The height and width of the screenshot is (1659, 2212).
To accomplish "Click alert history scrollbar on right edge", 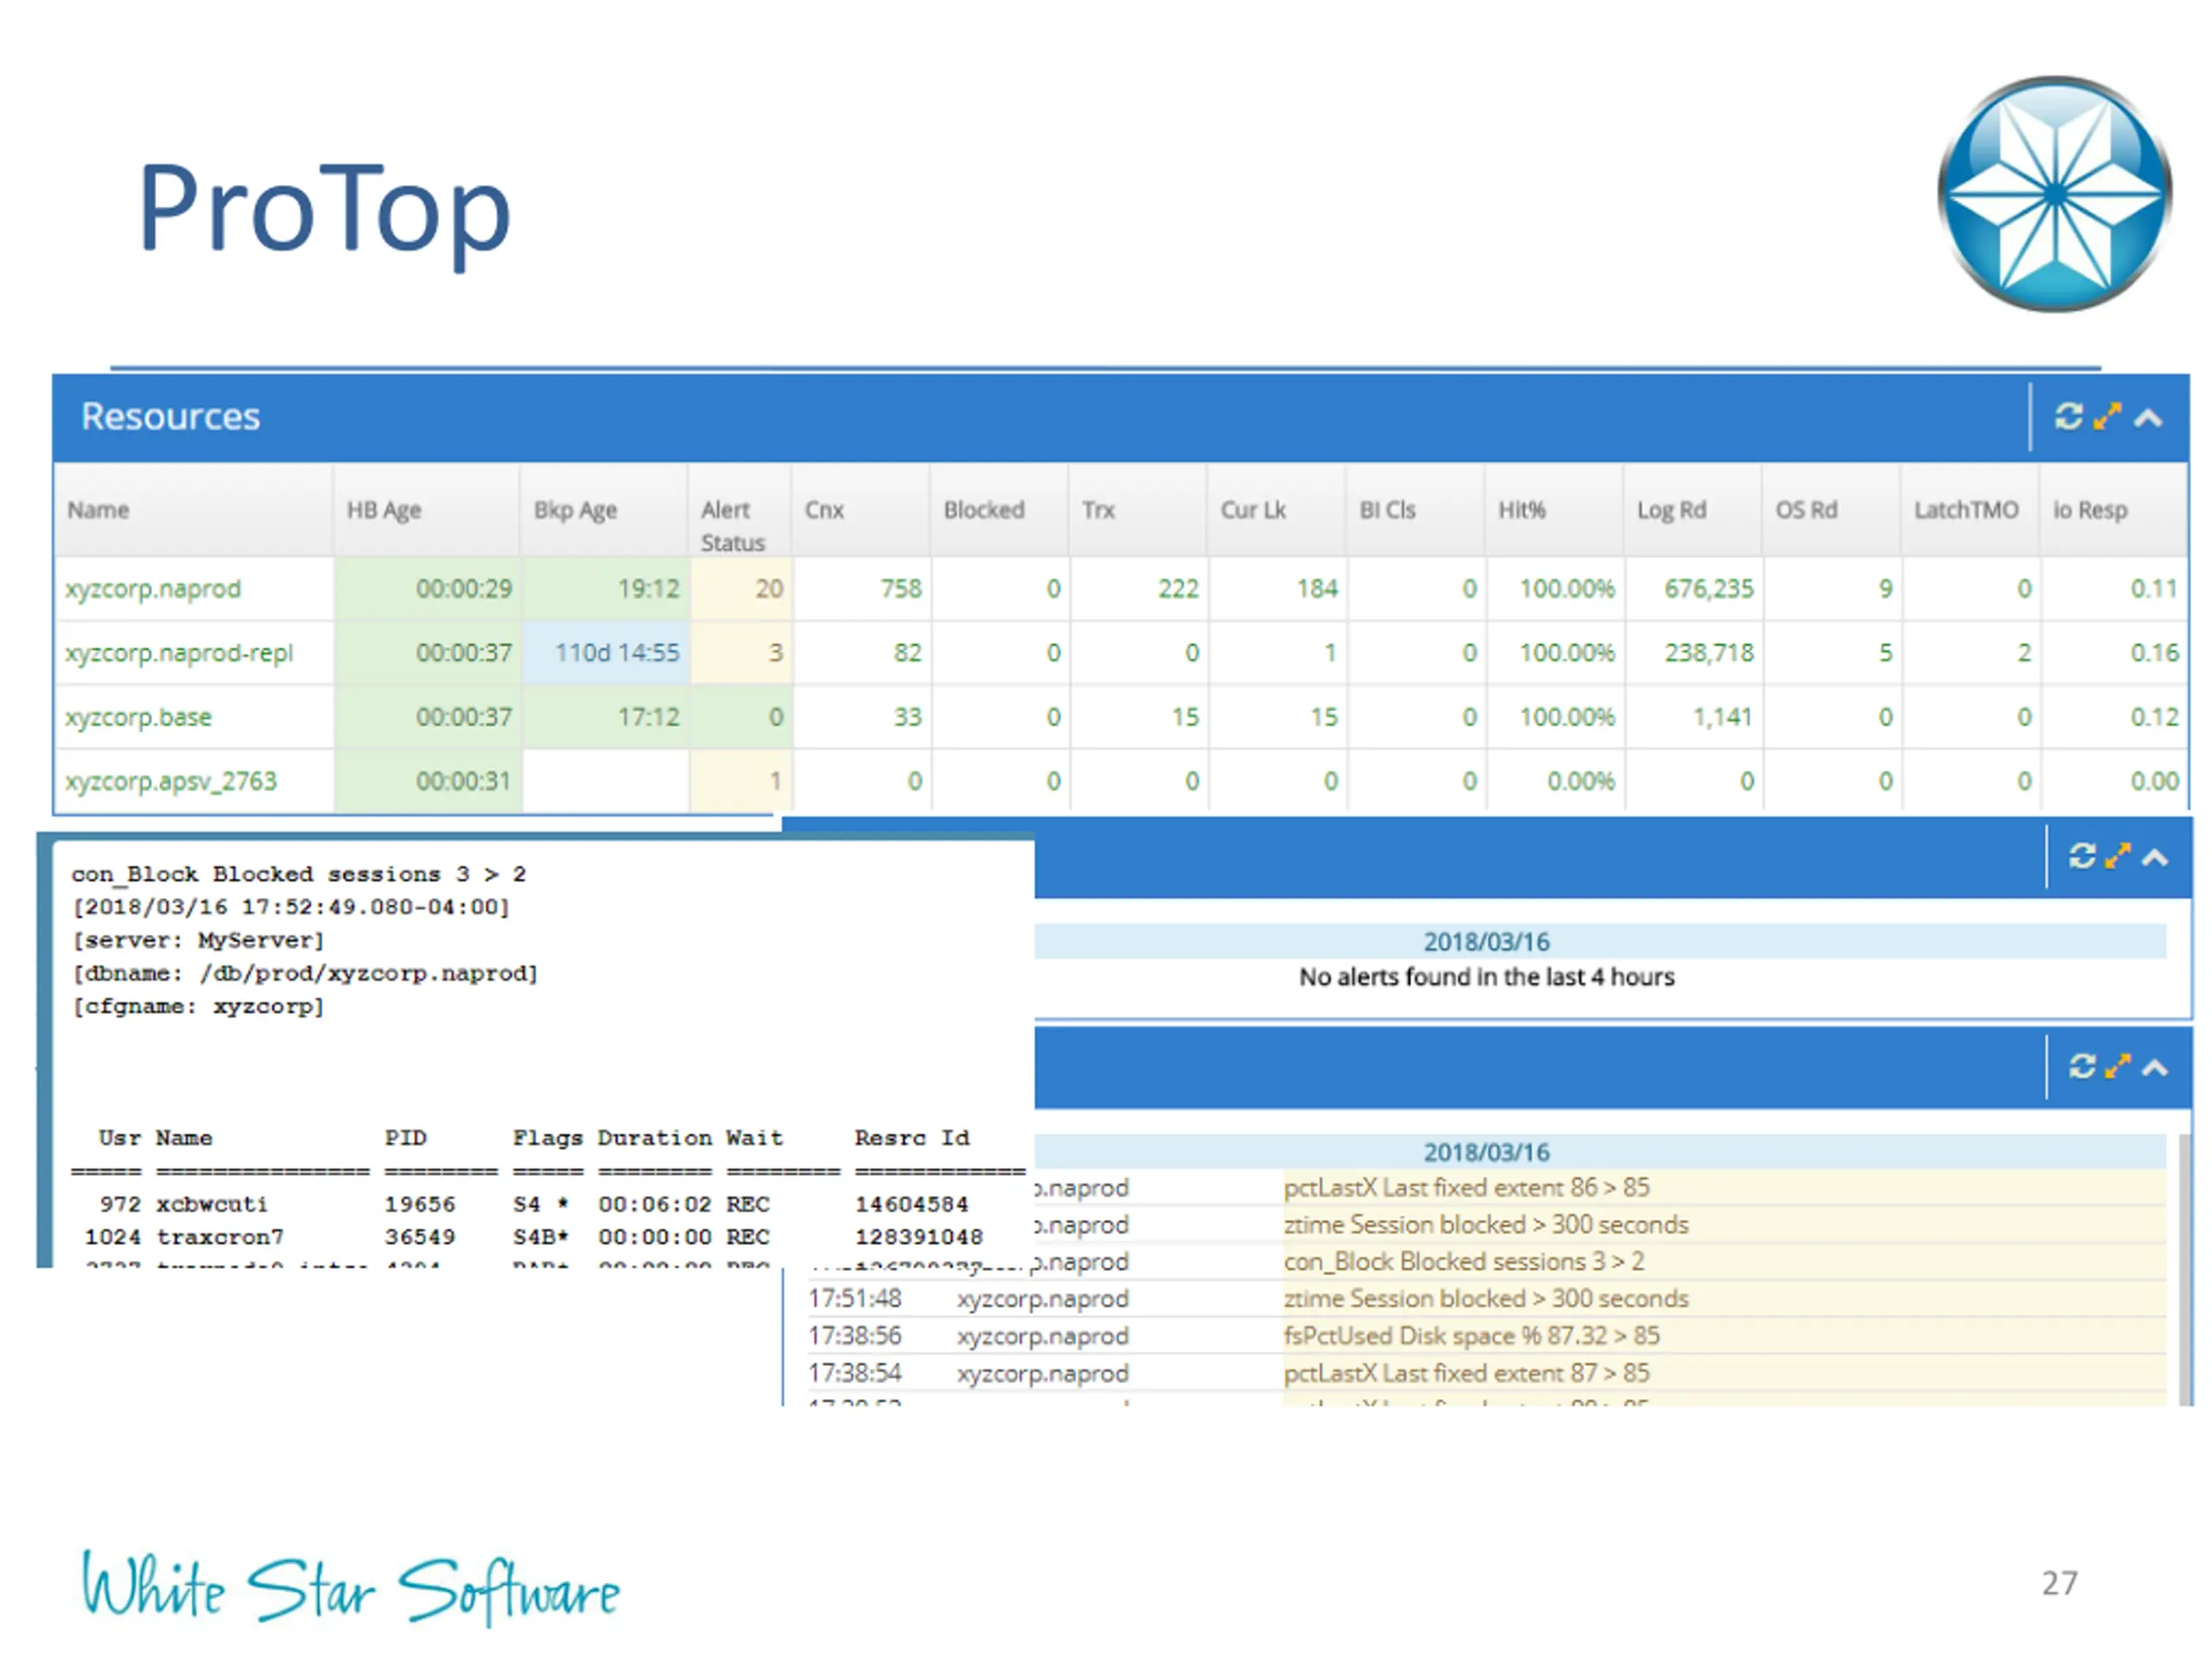I will (x=2184, y=1270).
